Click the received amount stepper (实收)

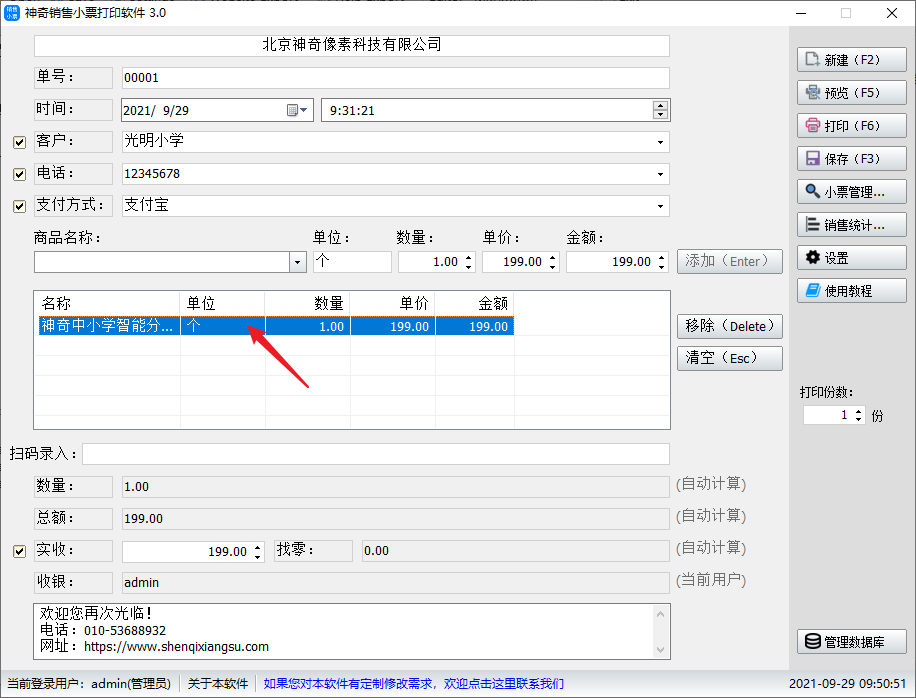(258, 551)
